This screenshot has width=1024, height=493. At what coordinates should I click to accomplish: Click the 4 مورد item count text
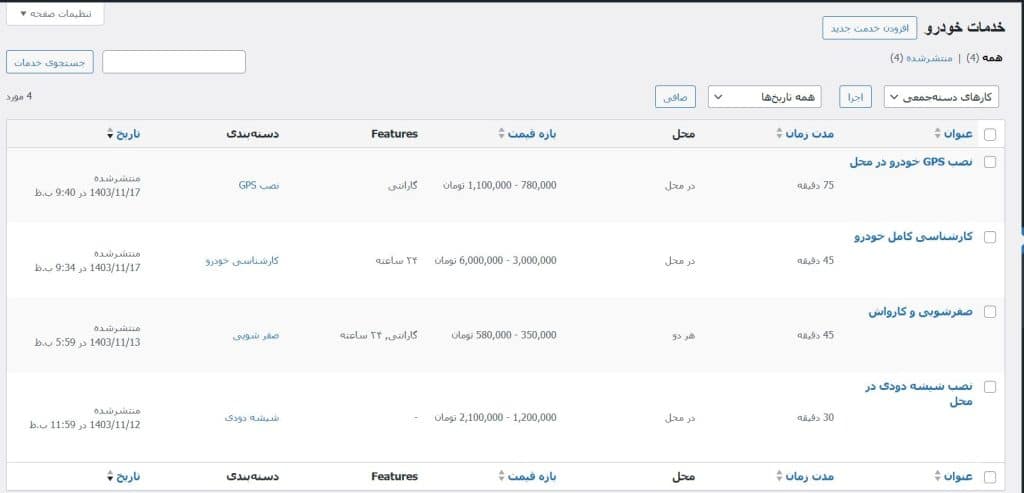point(19,97)
